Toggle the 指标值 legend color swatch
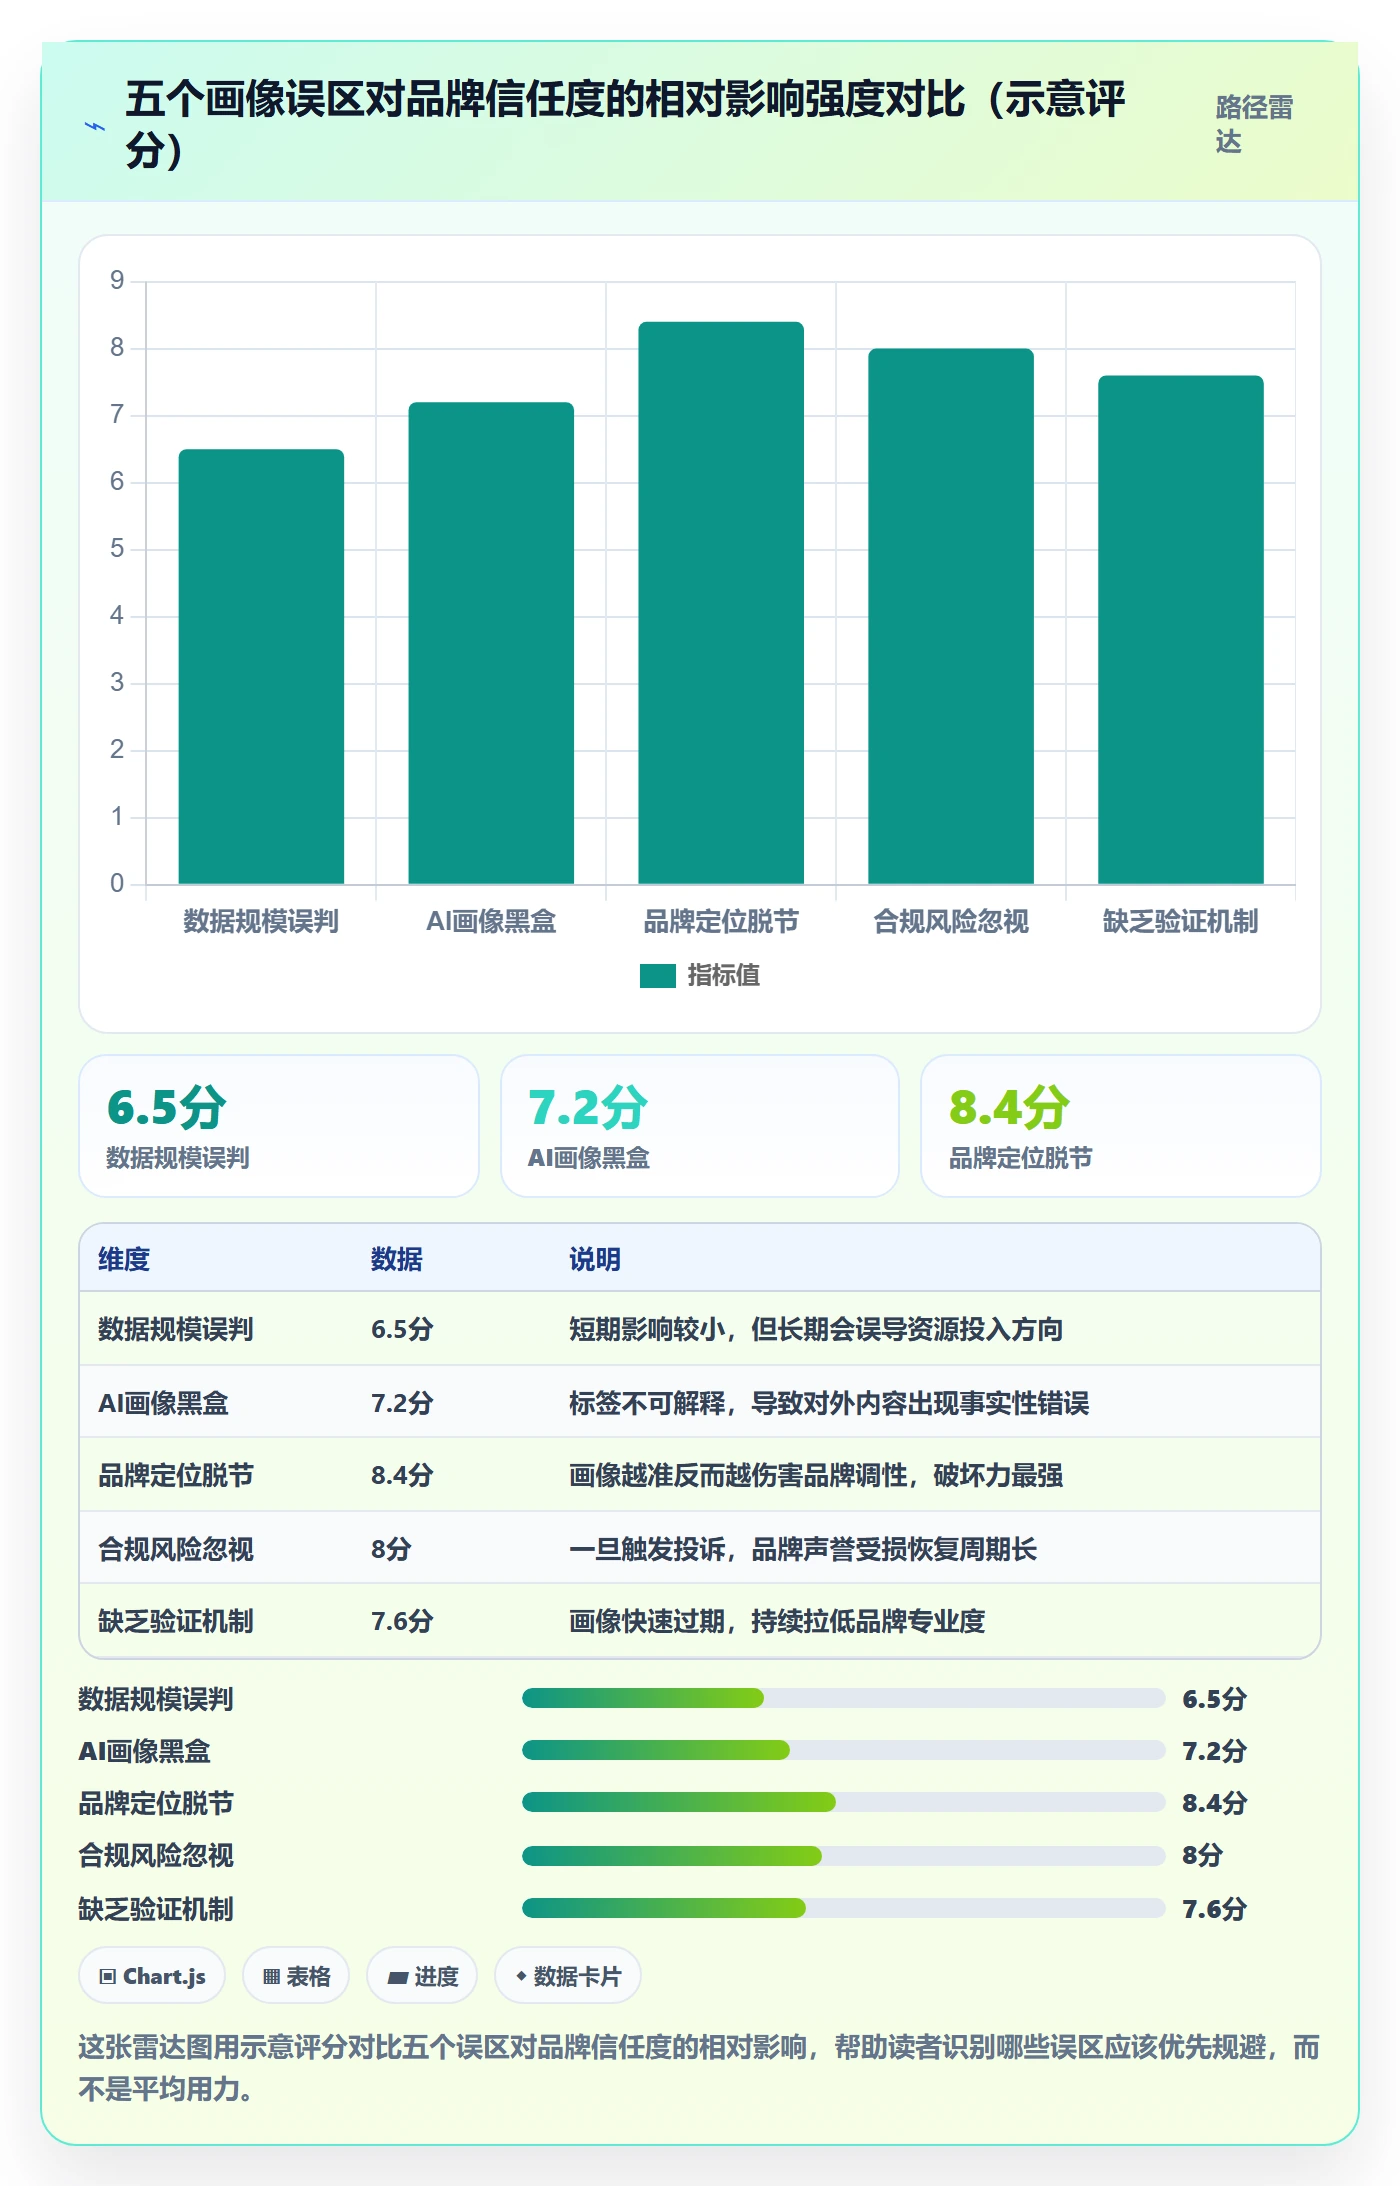The height and width of the screenshot is (2186, 1400). 657,976
